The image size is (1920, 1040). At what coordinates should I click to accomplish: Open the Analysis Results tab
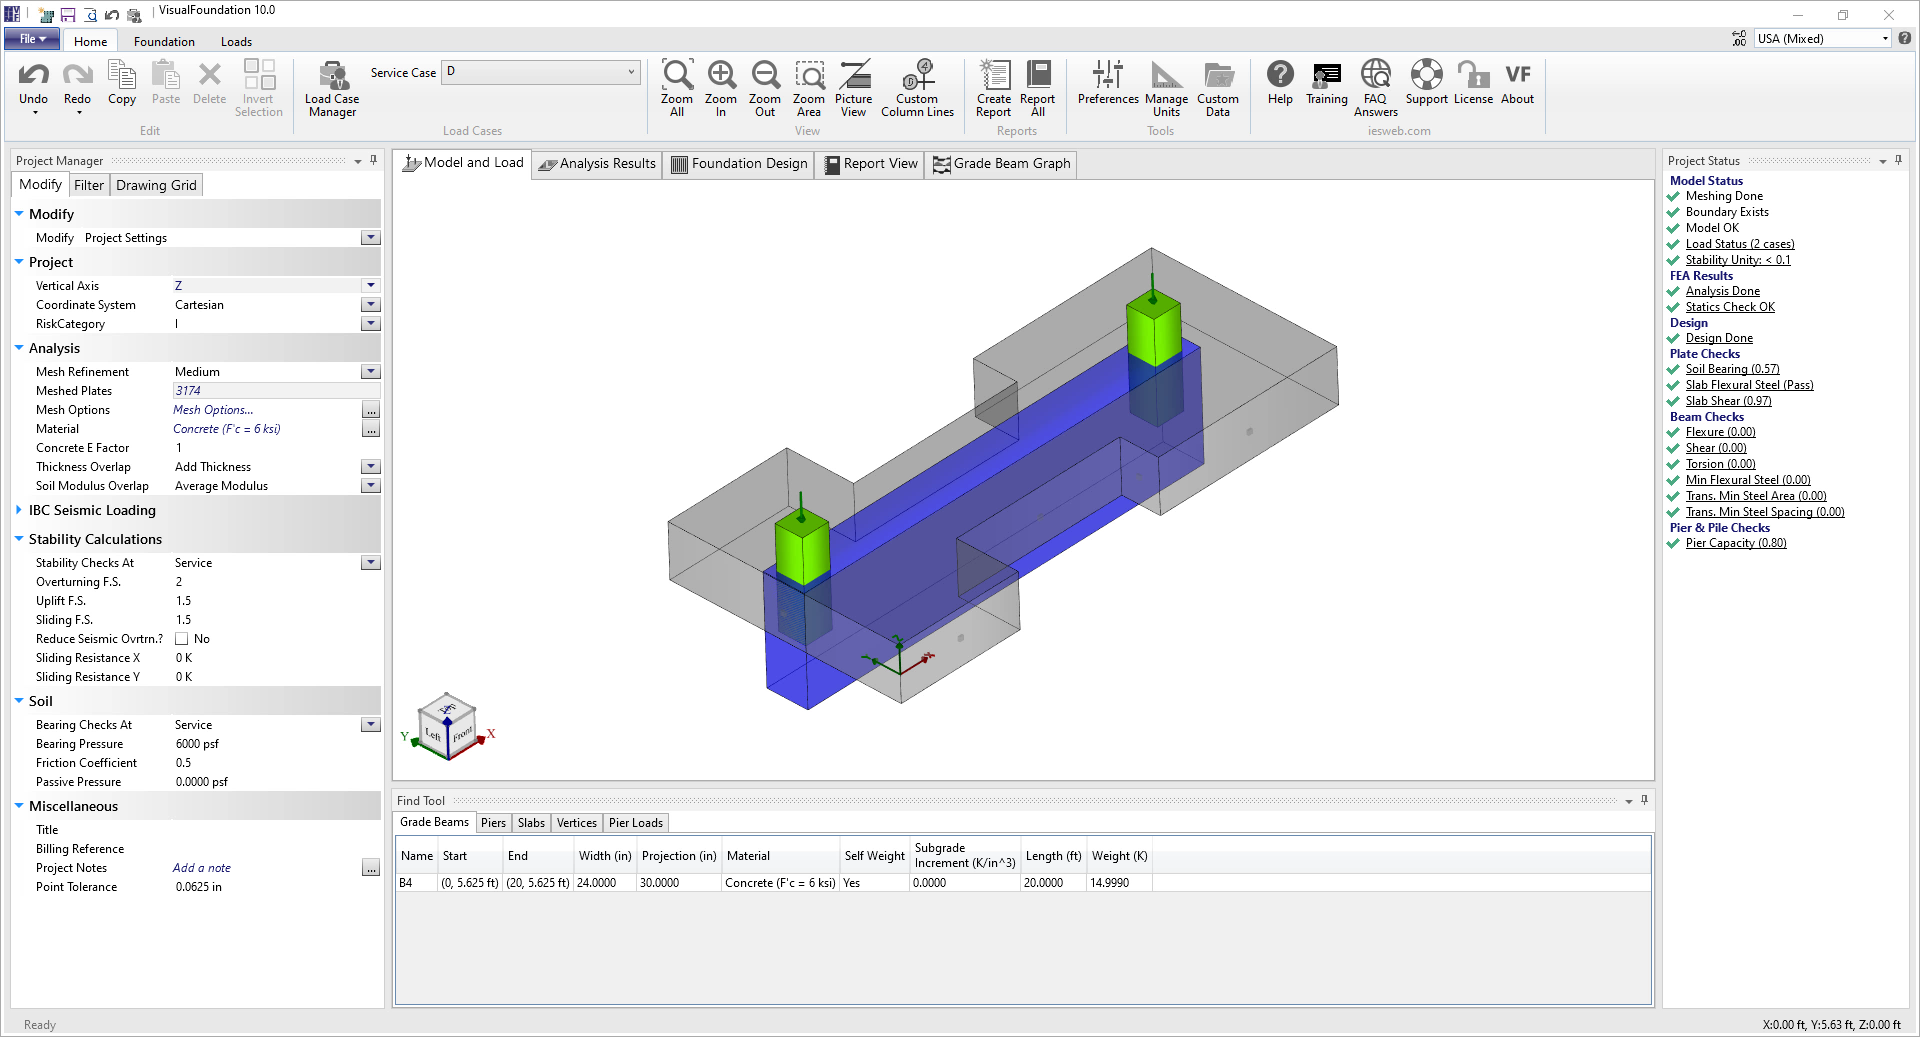(x=597, y=164)
